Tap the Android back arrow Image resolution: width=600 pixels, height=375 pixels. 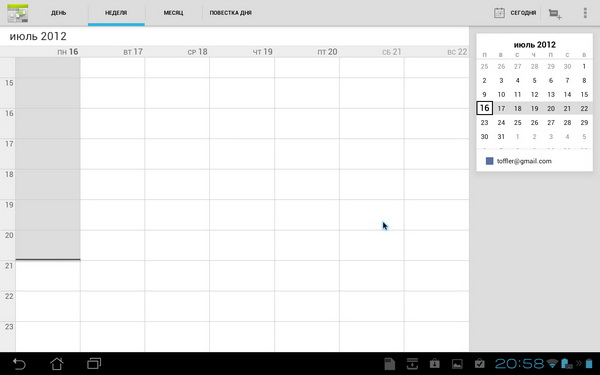(19, 364)
